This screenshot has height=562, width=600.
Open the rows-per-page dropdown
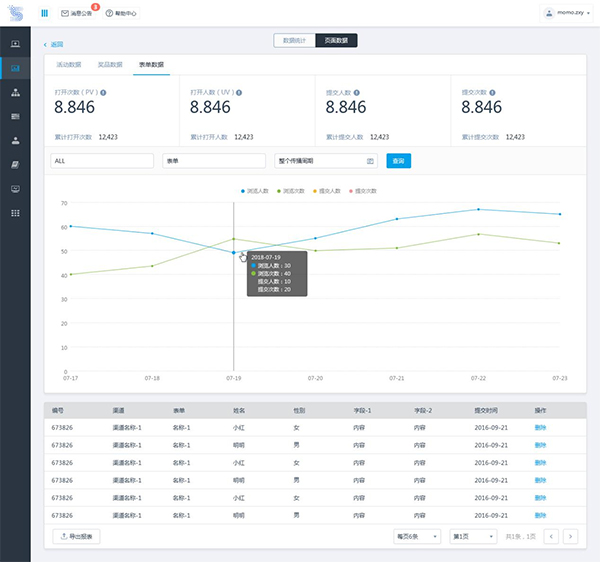(417, 536)
